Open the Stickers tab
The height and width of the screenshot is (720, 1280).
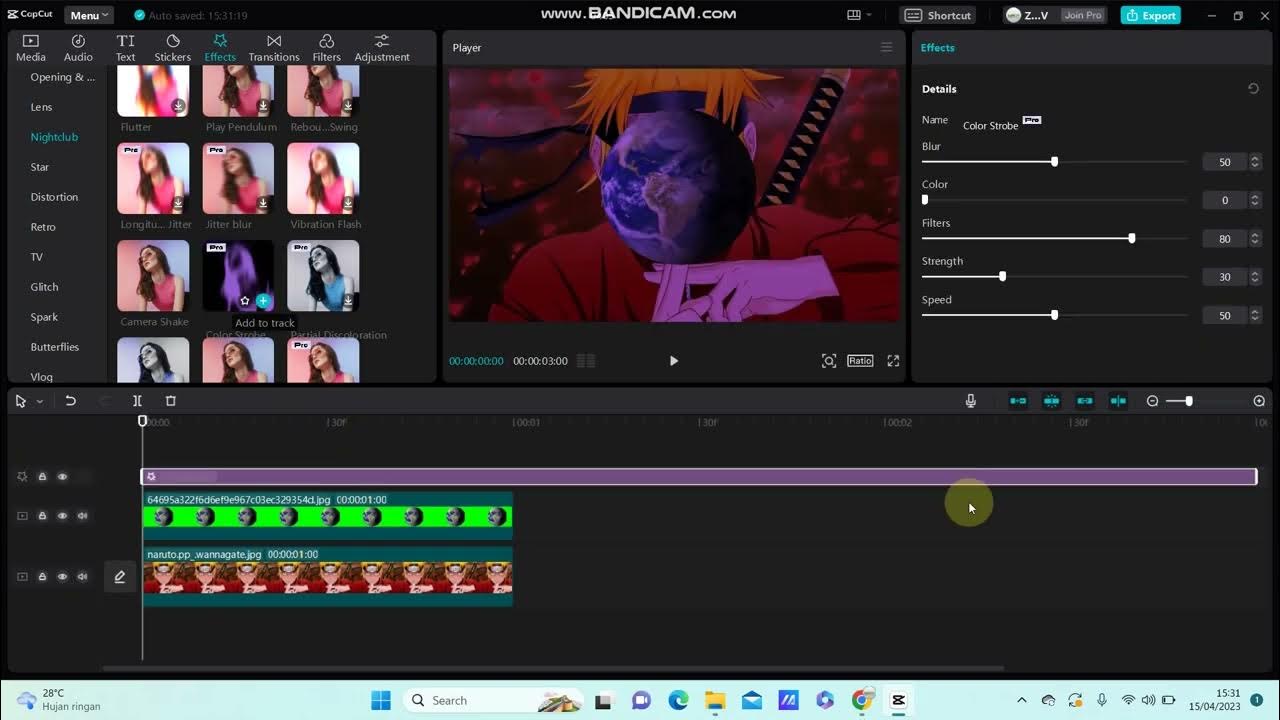172,47
